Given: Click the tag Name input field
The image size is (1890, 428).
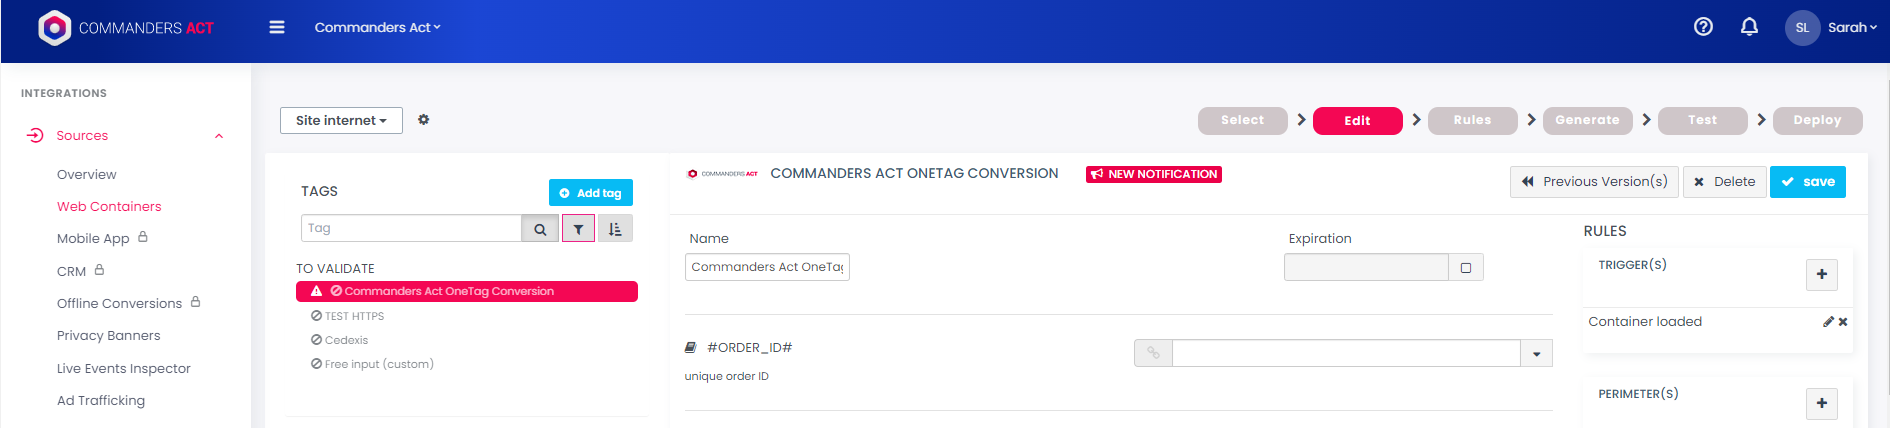Looking at the screenshot, I should 766,267.
